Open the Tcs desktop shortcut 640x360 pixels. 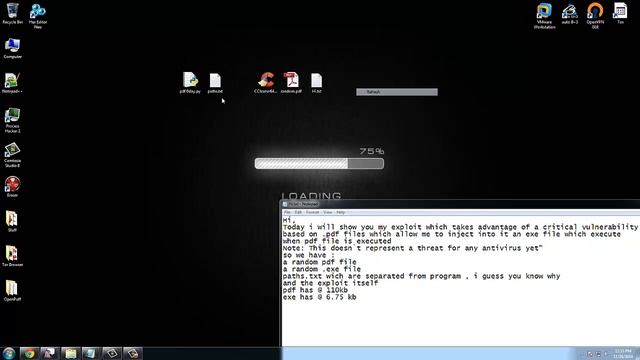pyautogui.click(x=620, y=13)
